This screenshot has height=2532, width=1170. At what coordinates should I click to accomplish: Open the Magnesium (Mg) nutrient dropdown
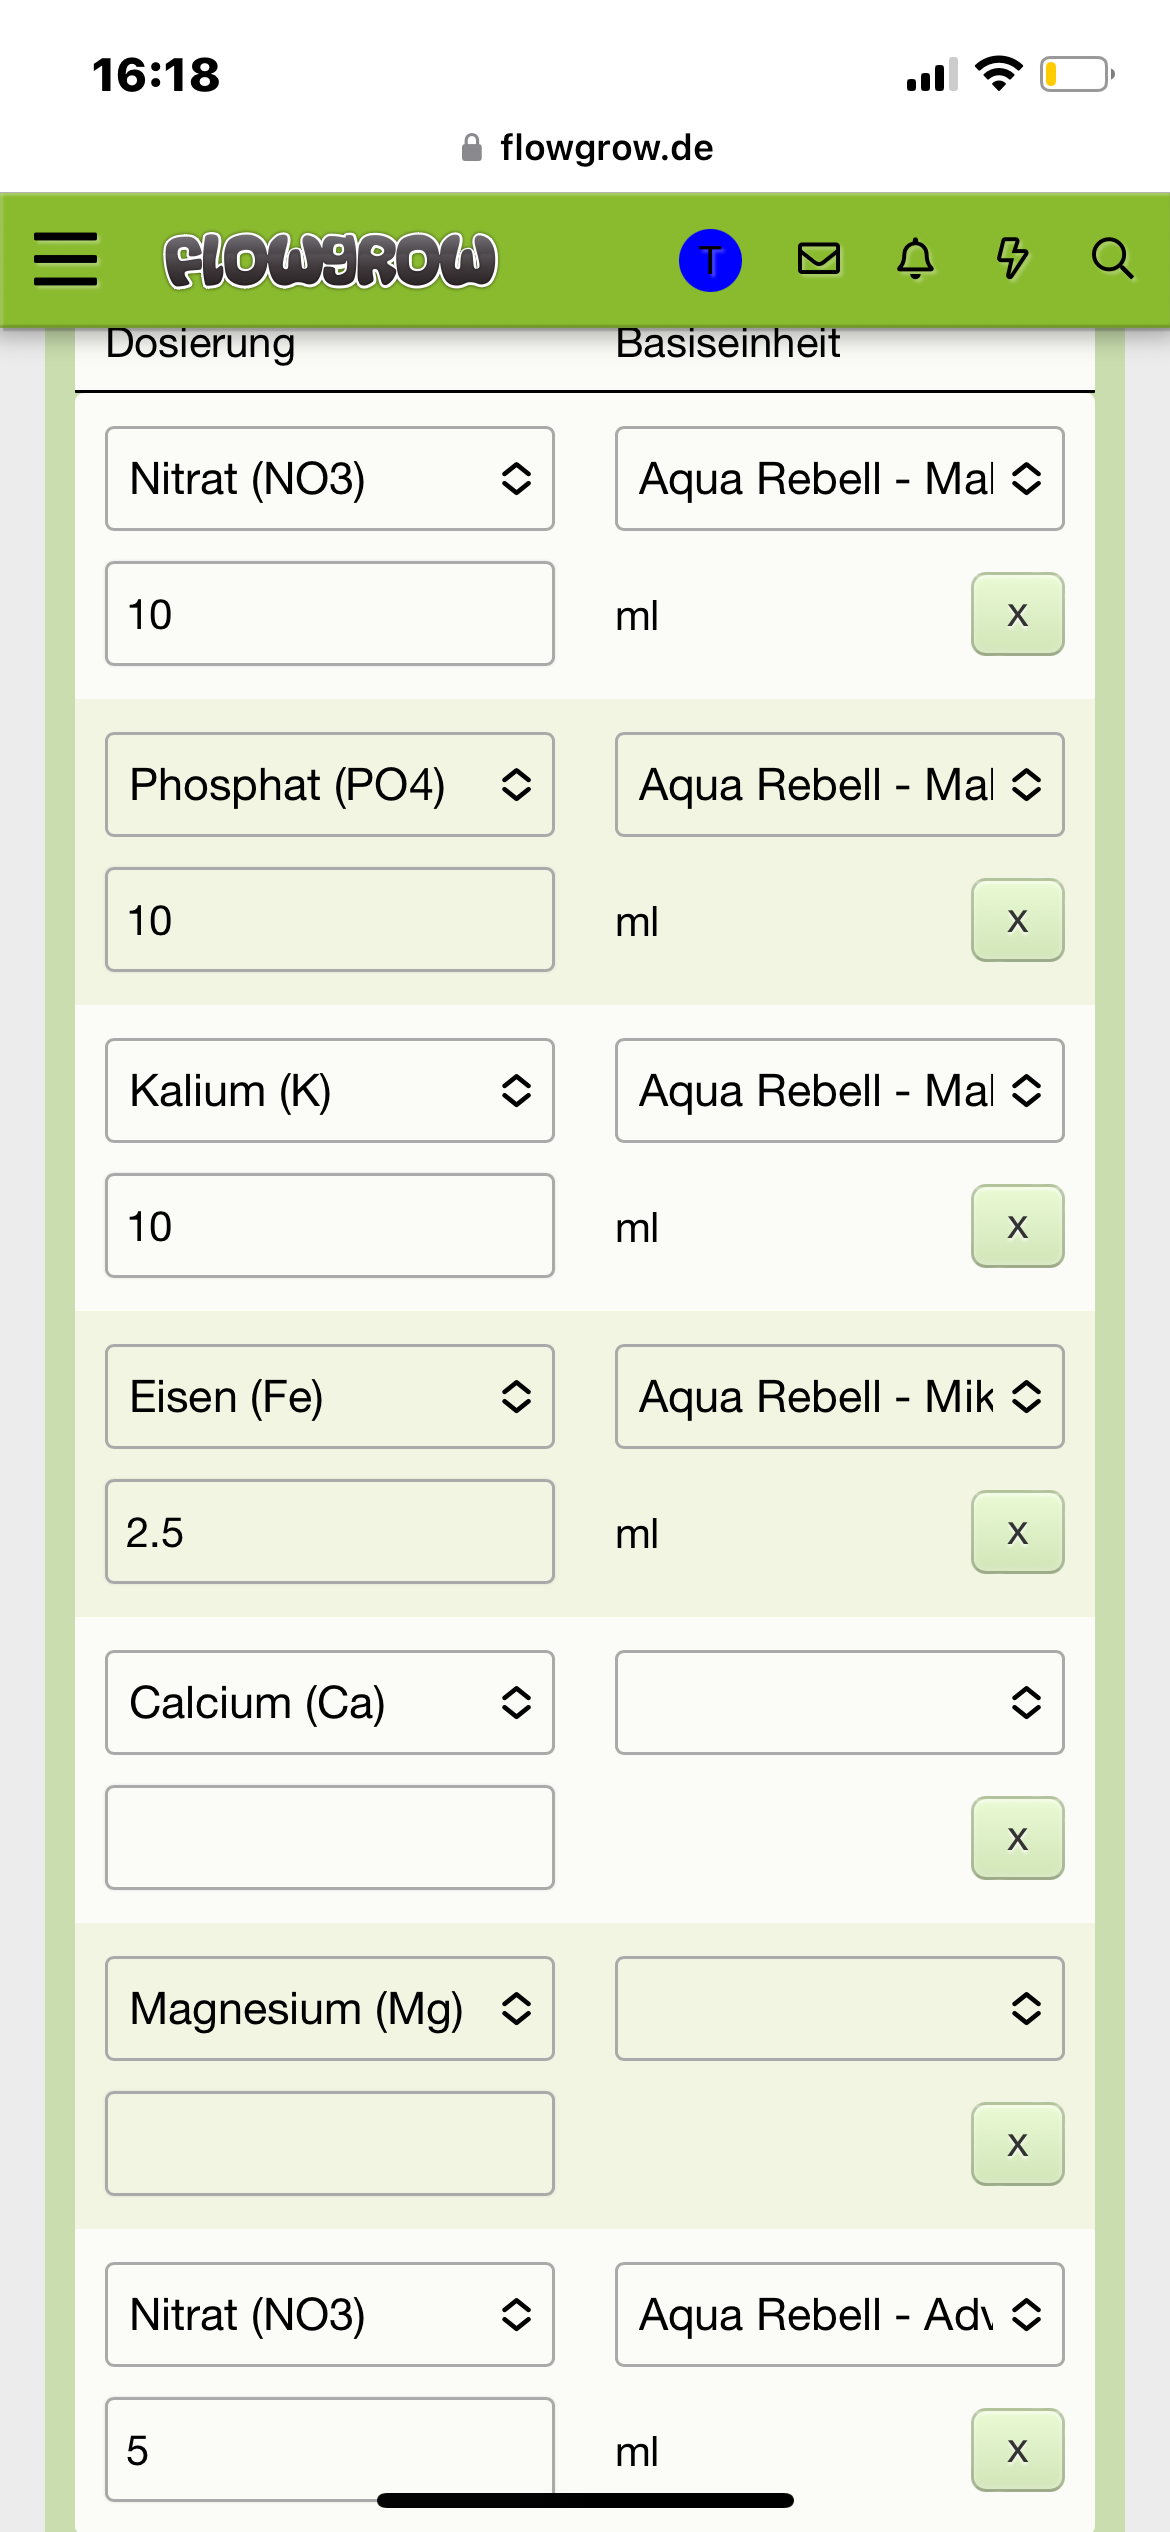click(330, 2009)
